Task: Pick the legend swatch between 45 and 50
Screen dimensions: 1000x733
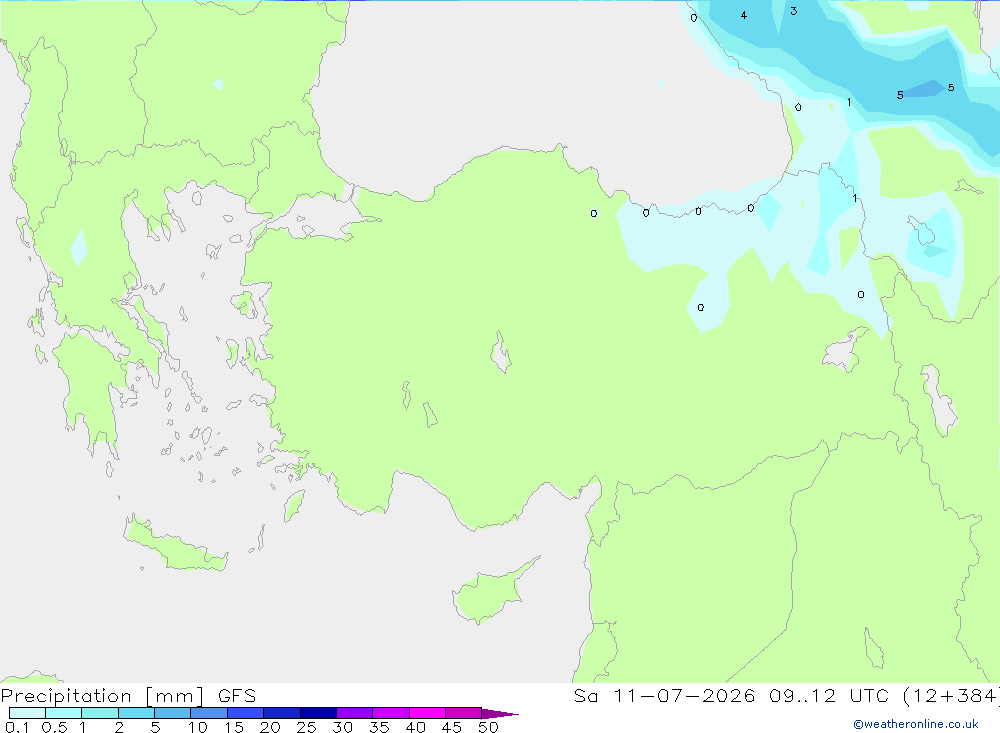Action: point(464,713)
